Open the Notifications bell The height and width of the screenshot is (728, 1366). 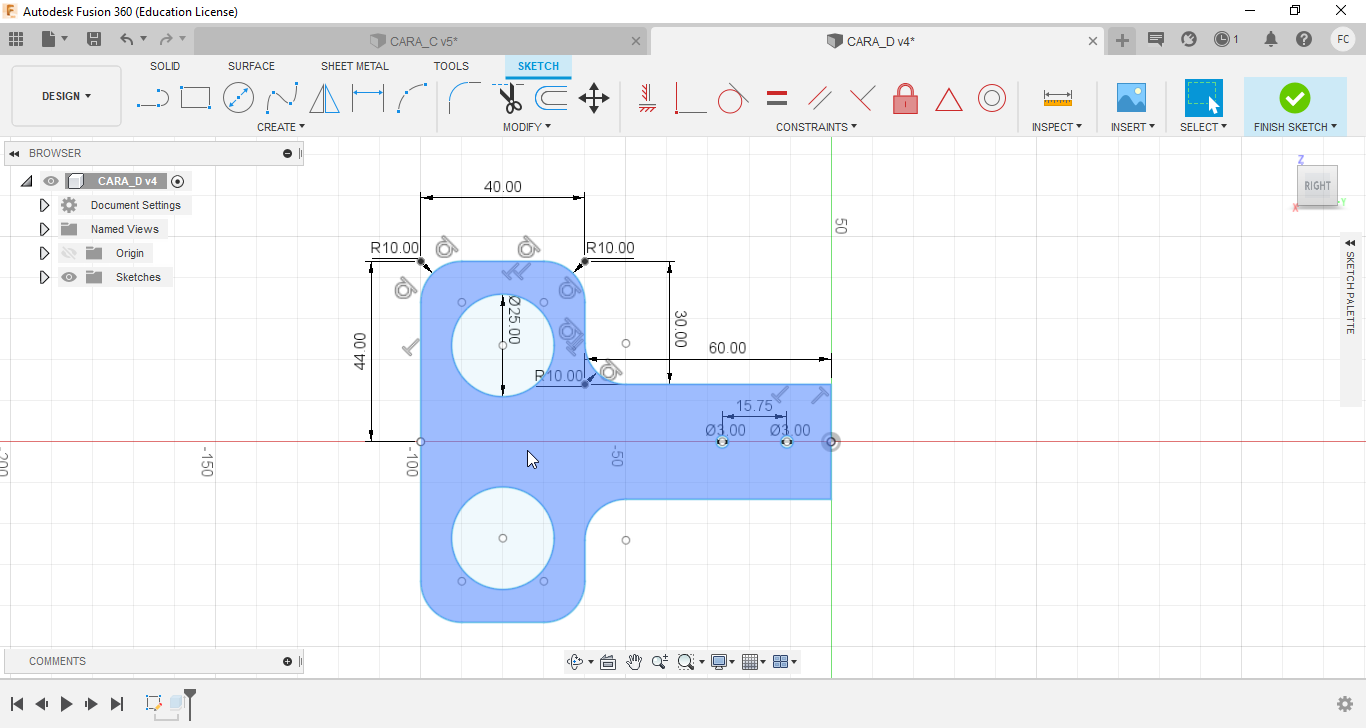tap(1271, 39)
